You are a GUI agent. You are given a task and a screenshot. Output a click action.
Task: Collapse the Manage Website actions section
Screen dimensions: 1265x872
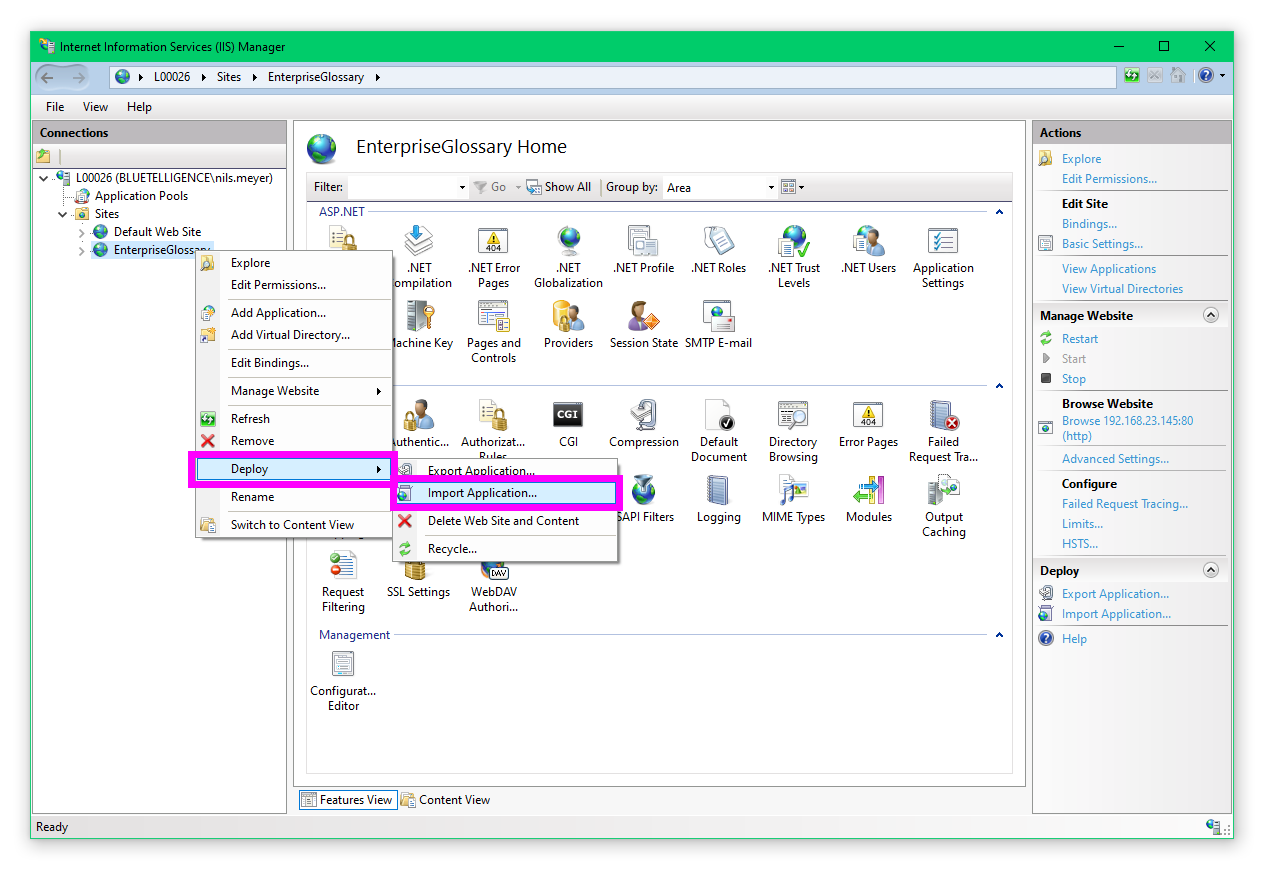(1211, 315)
